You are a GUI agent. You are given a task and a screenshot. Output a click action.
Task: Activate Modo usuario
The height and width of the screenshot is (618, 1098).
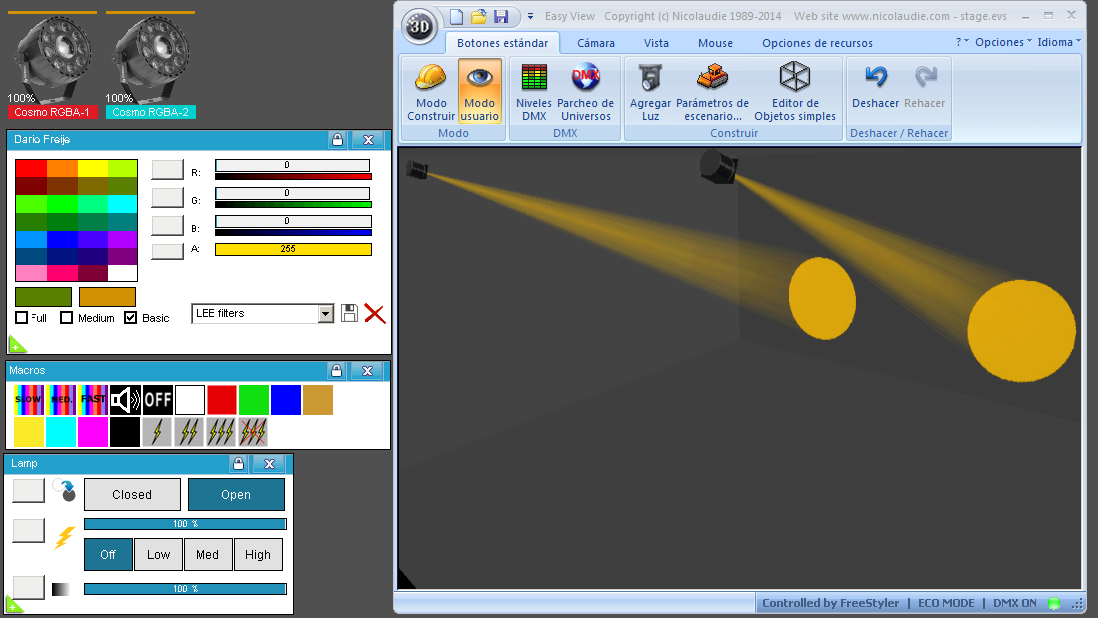tap(480, 92)
